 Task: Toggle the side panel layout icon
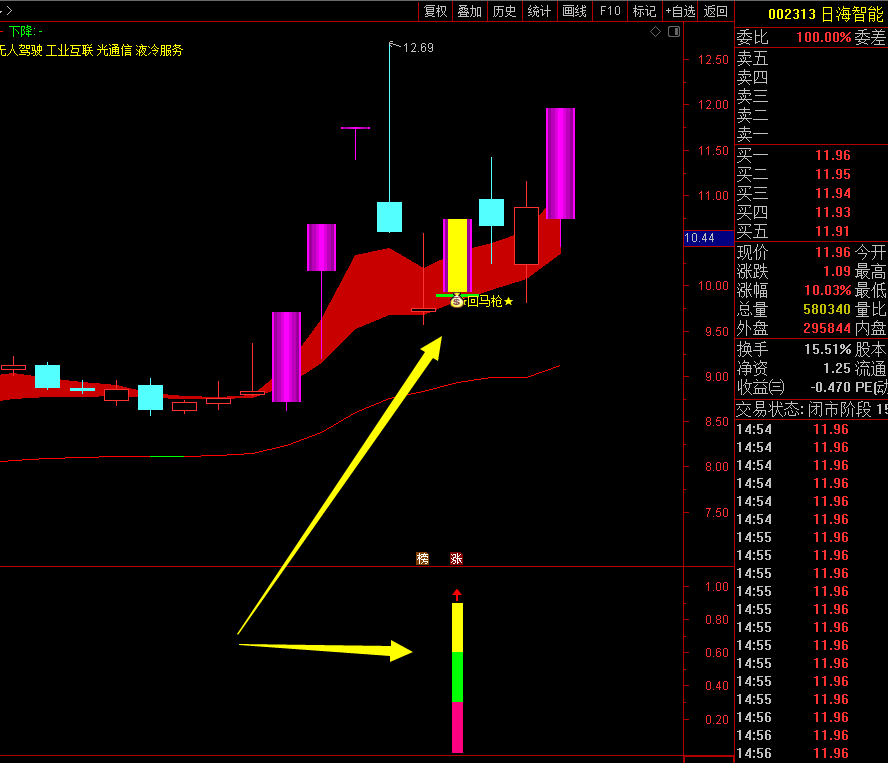pyautogui.click(x=674, y=32)
